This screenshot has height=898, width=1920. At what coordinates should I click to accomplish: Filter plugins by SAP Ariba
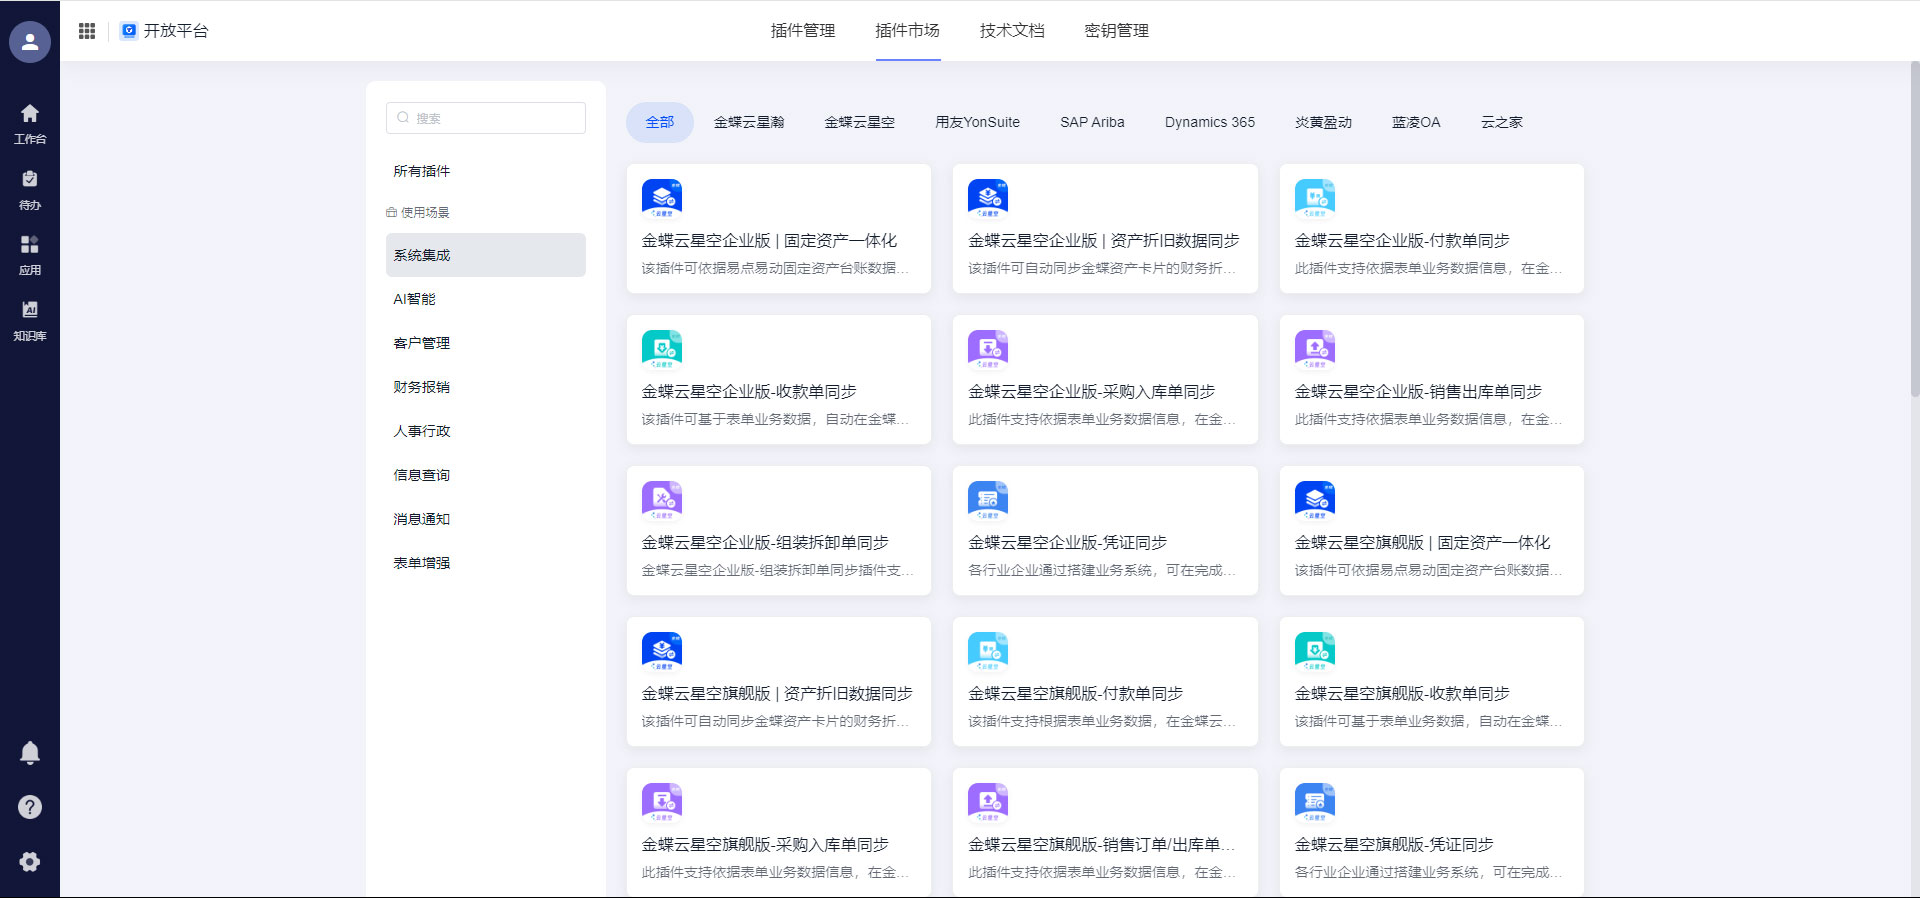coord(1092,122)
